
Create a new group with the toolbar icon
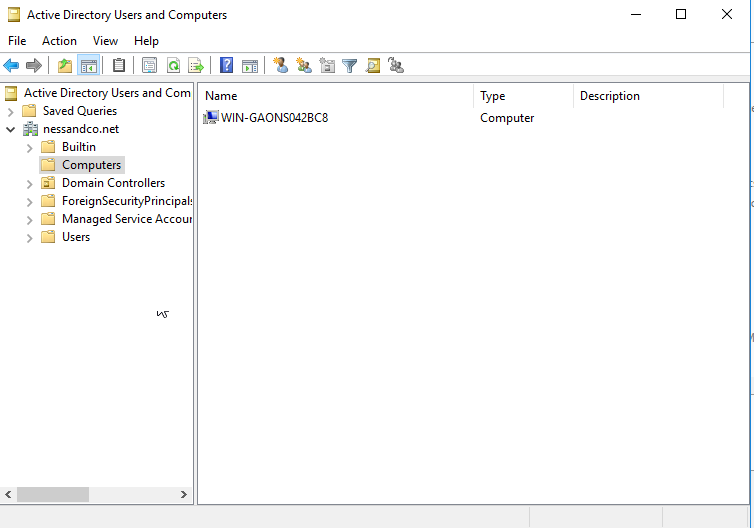pos(304,65)
